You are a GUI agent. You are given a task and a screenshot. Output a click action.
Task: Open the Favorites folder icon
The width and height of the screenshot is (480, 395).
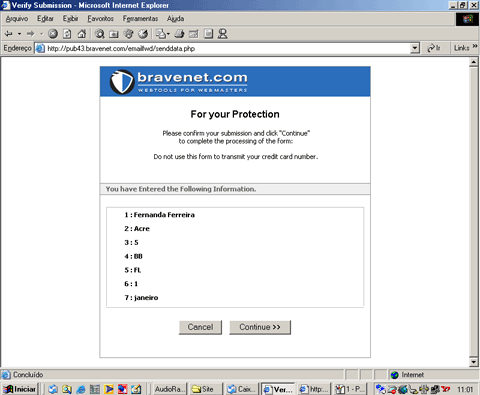point(114,34)
